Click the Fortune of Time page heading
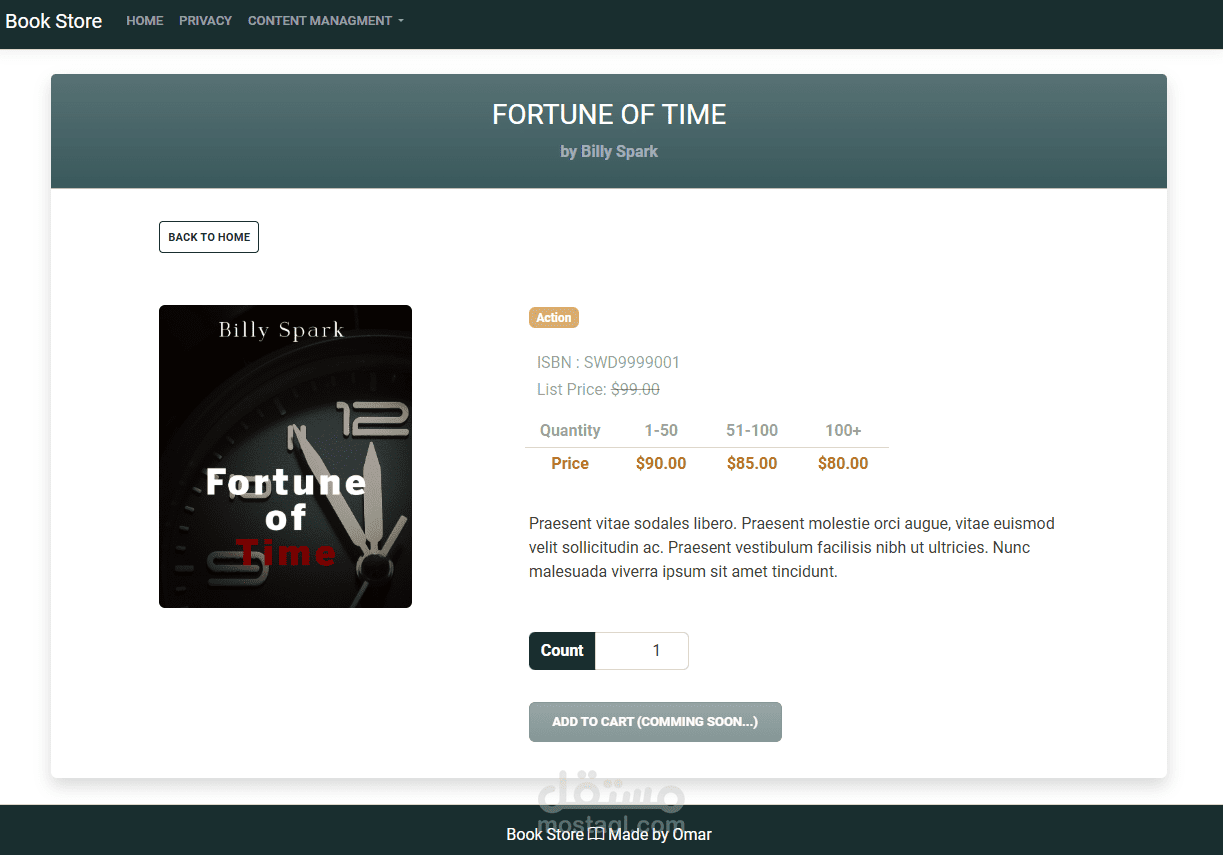The width and height of the screenshot is (1223, 855). 609,114
